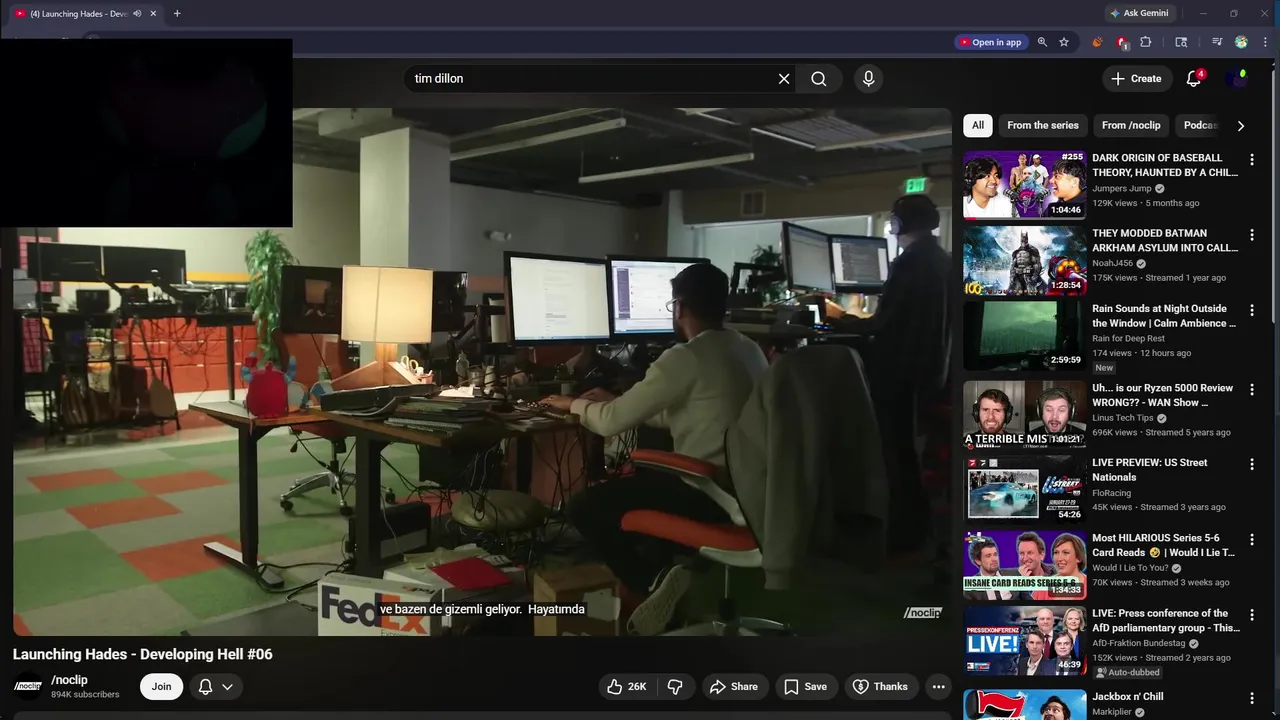Click Linus Tech Tips channel name
1280x720 pixels.
point(1122,418)
